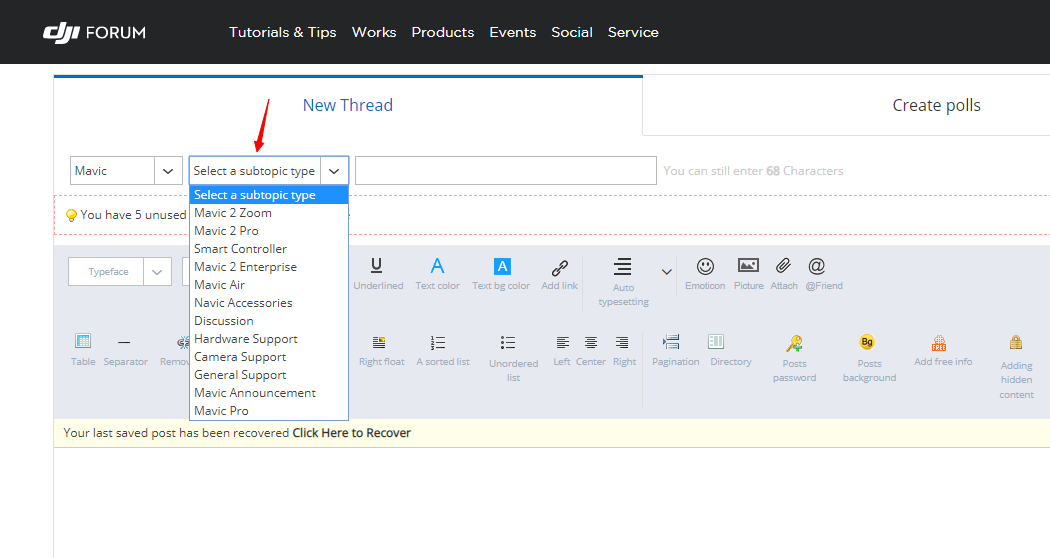This screenshot has height=558, width=1050.
Task: Select Mavic Announcement subtopic
Action: 269,394
